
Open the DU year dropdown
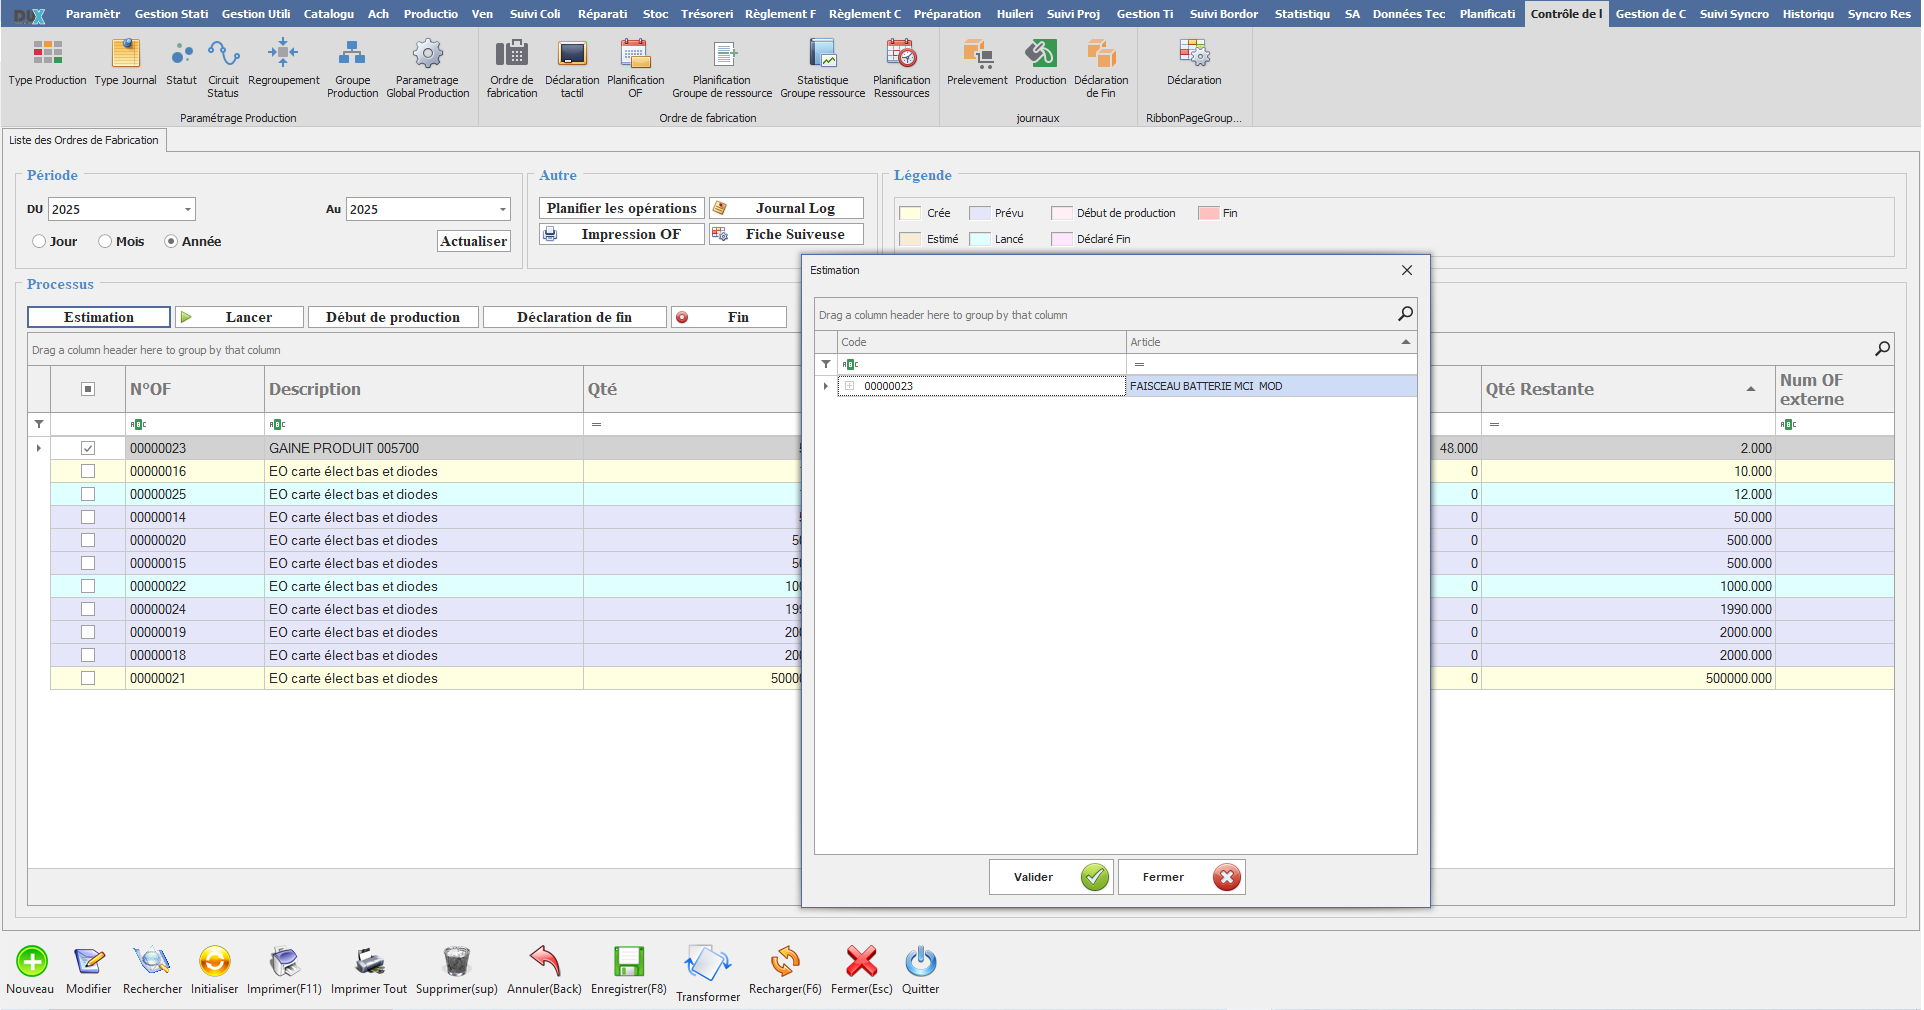pos(187,210)
